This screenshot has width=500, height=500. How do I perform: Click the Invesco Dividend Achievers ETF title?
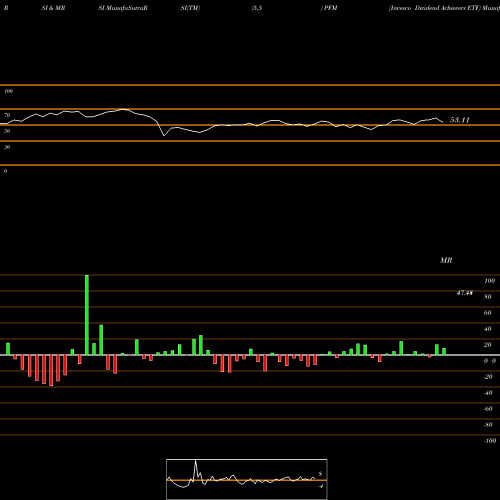click(435, 8)
